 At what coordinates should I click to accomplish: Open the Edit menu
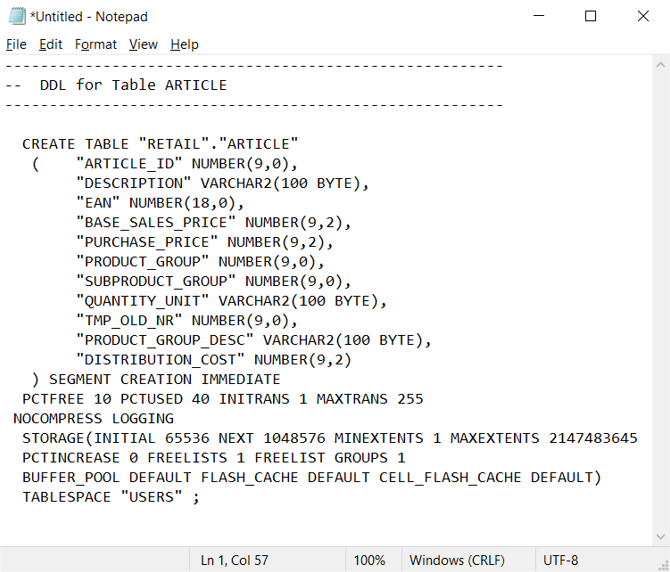(x=51, y=44)
